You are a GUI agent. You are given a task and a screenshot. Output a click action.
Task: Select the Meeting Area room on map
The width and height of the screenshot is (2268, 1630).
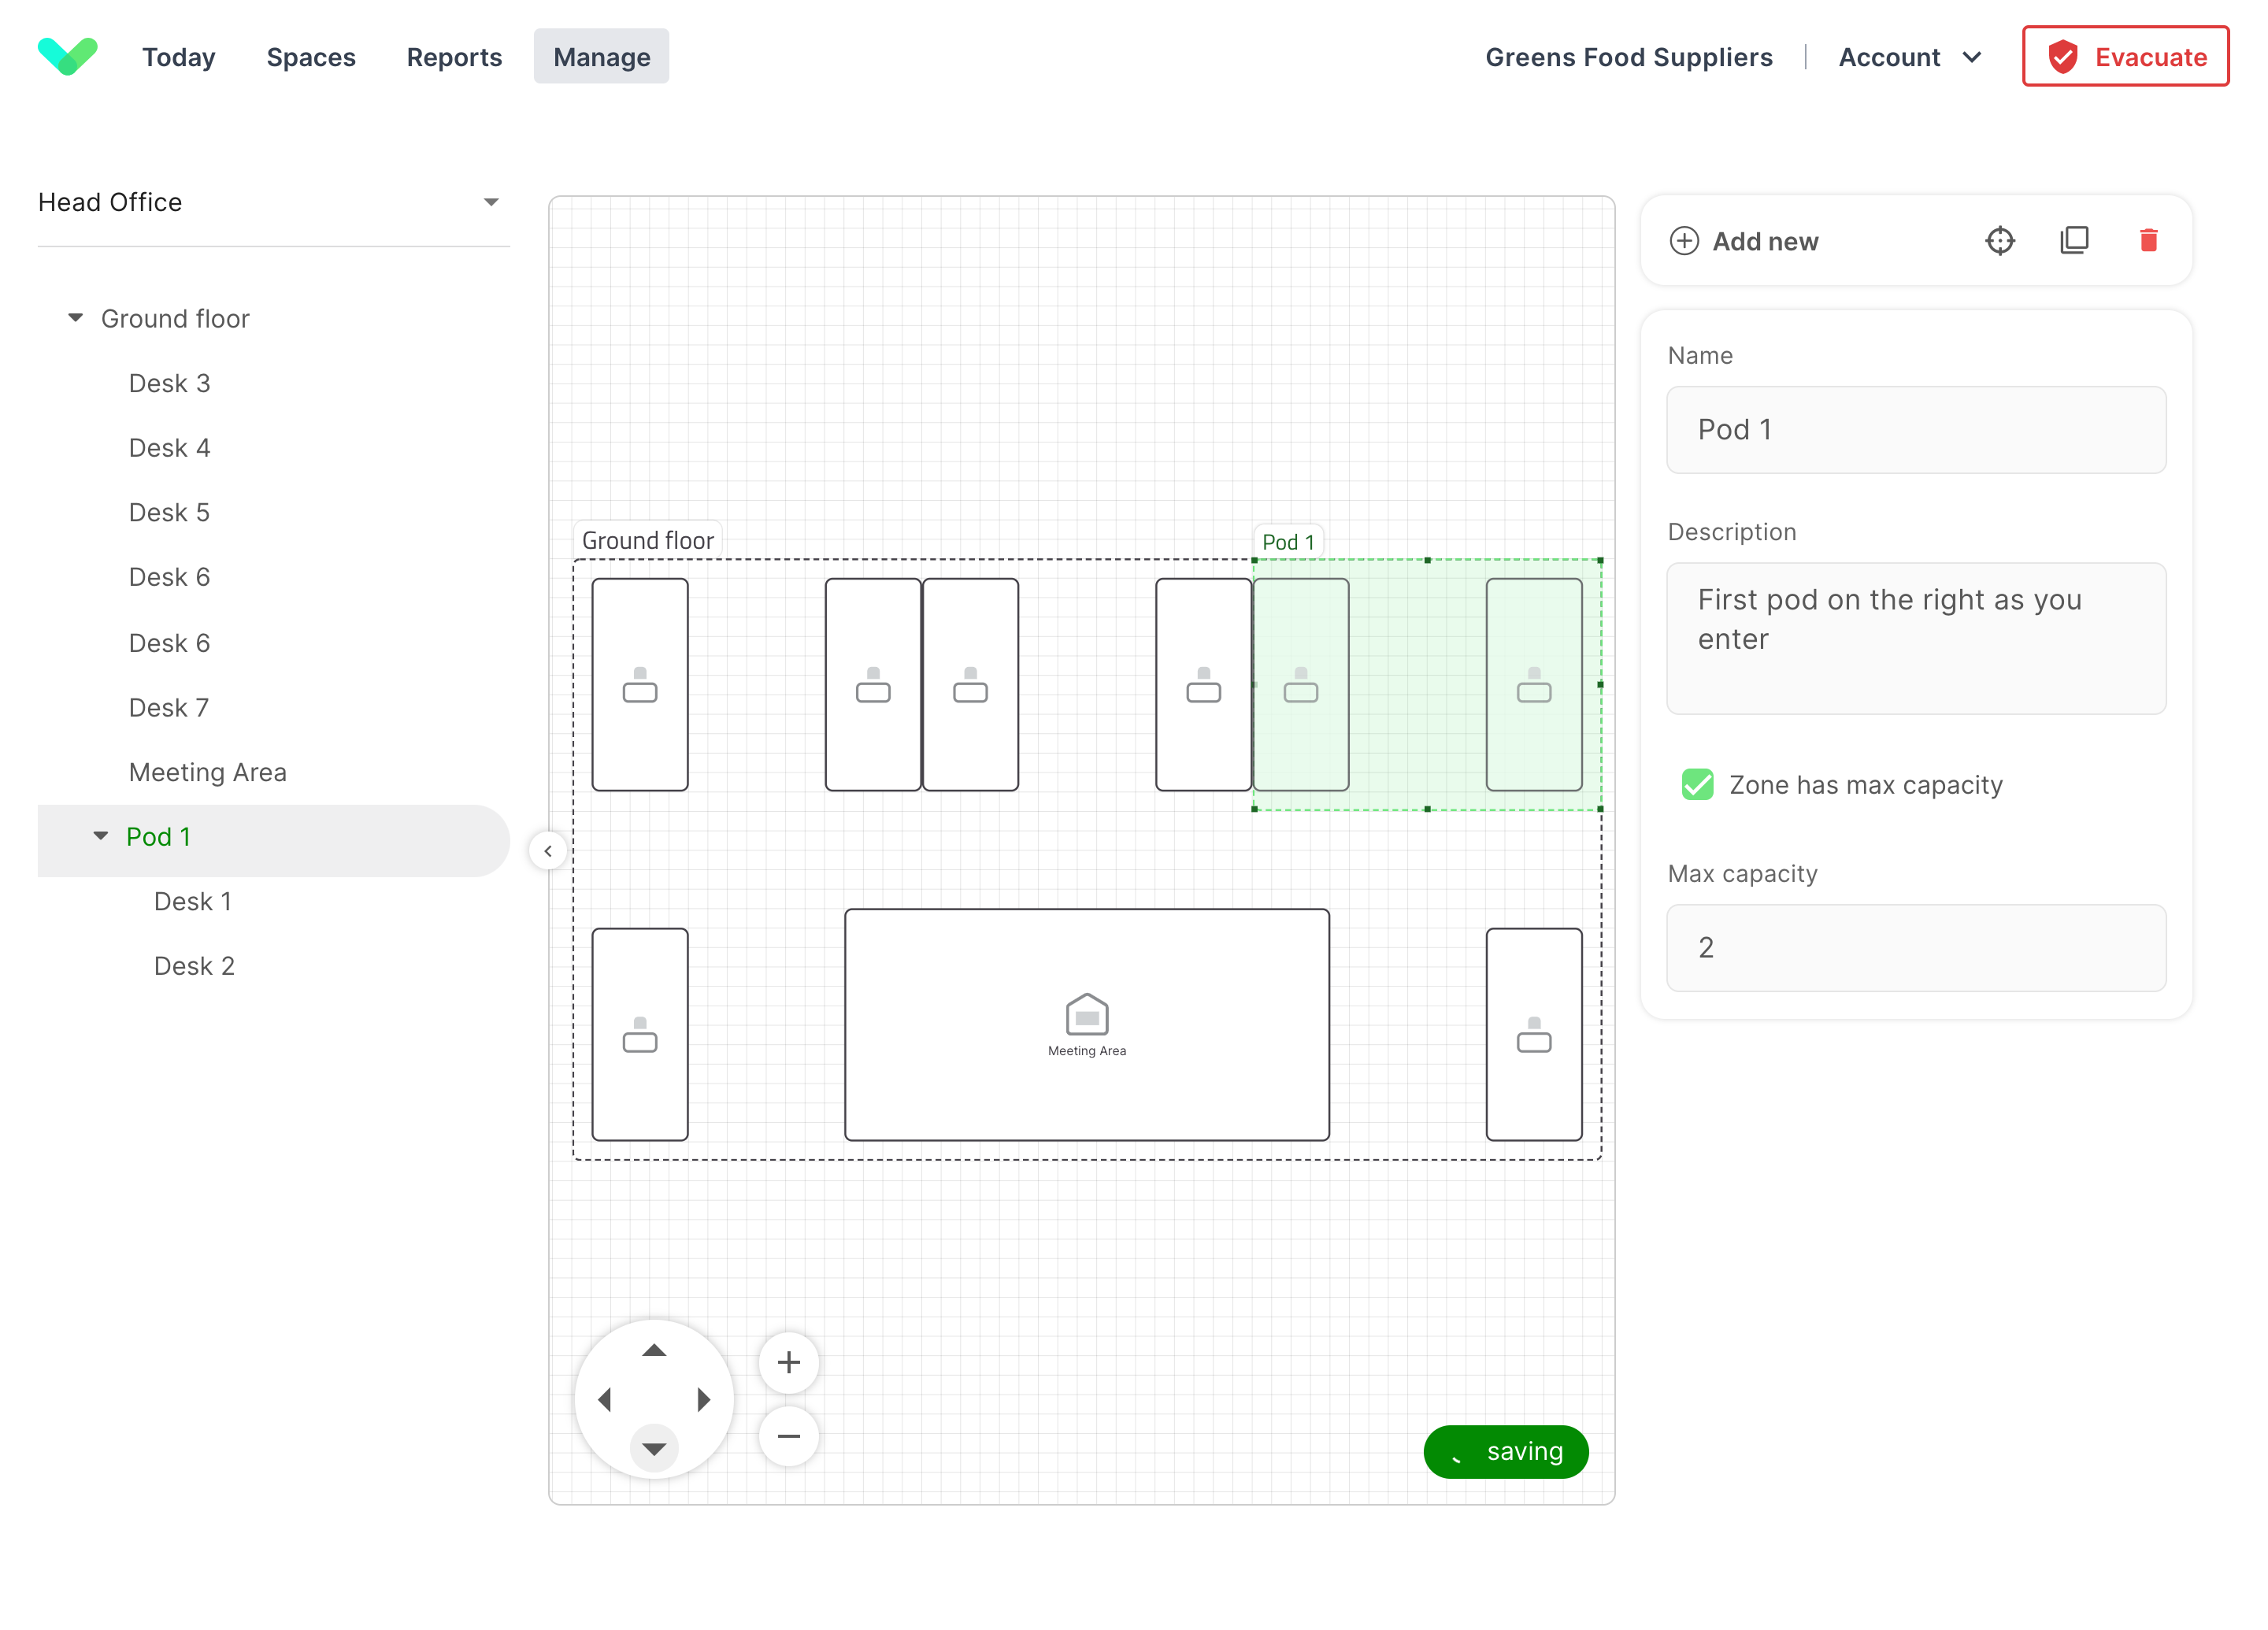[x=1087, y=1025]
